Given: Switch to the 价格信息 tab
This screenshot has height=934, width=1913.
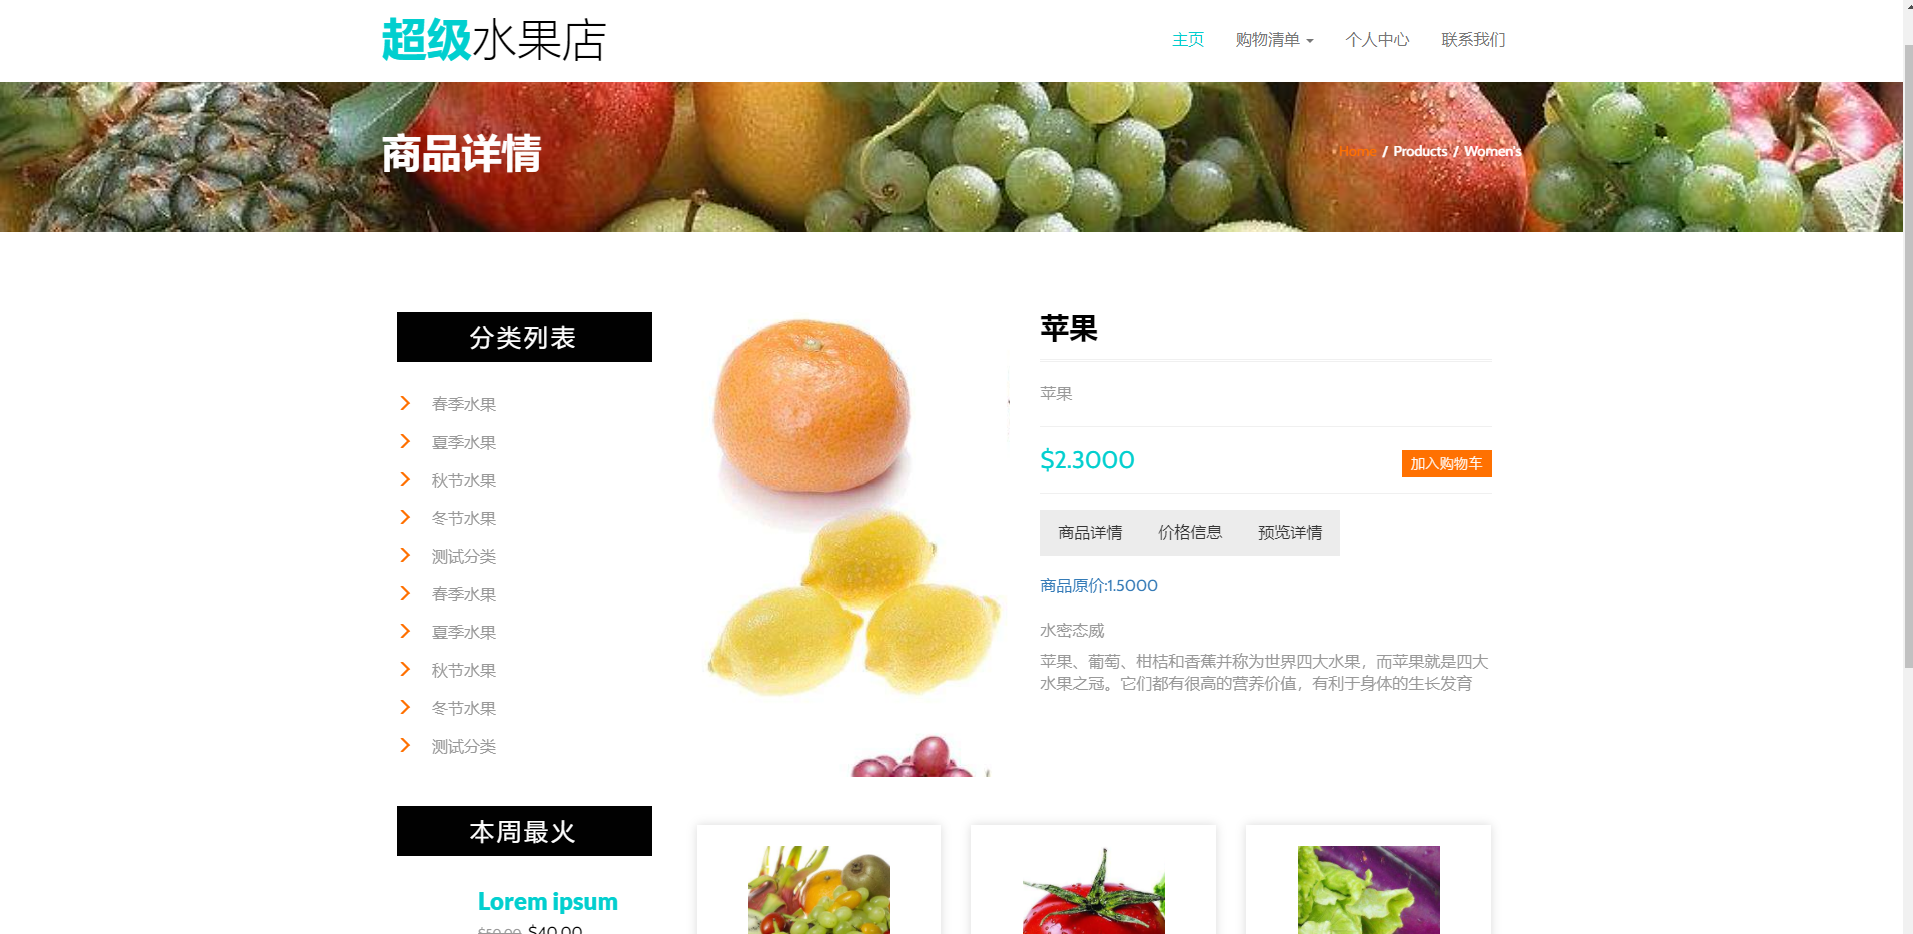Looking at the screenshot, I should tap(1190, 533).
